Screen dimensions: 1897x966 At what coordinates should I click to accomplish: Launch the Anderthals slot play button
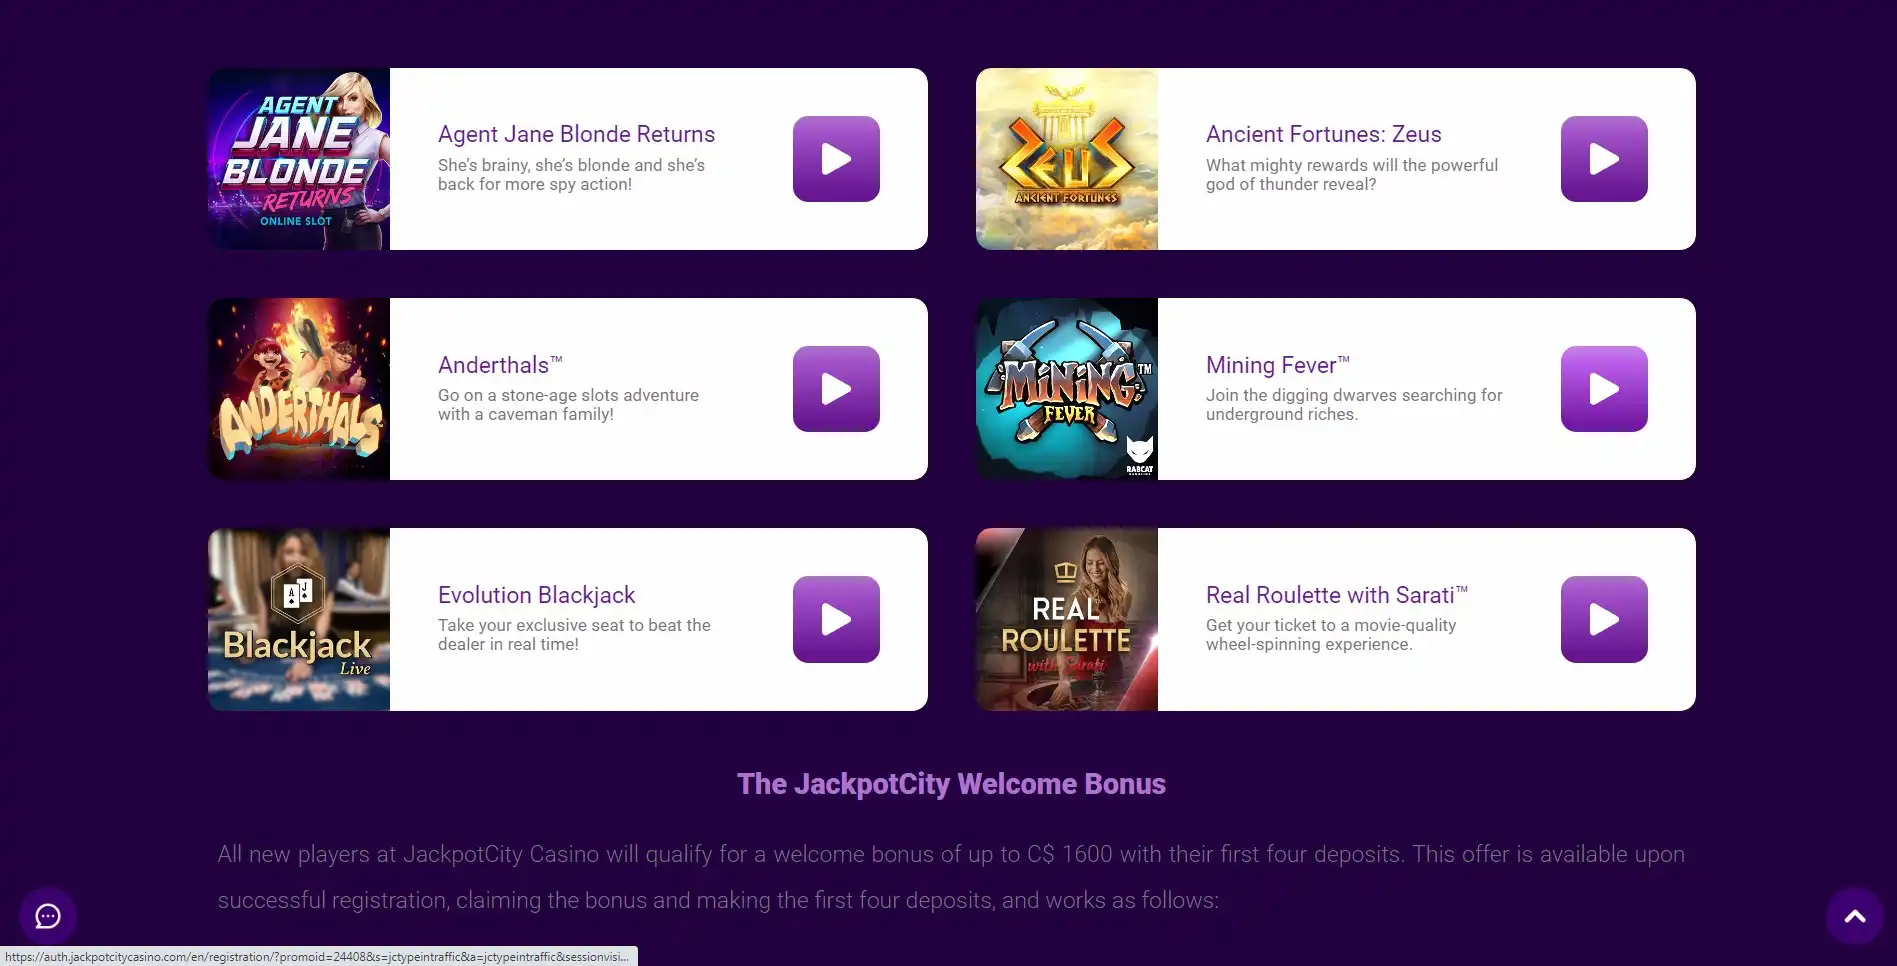[x=836, y=389]
